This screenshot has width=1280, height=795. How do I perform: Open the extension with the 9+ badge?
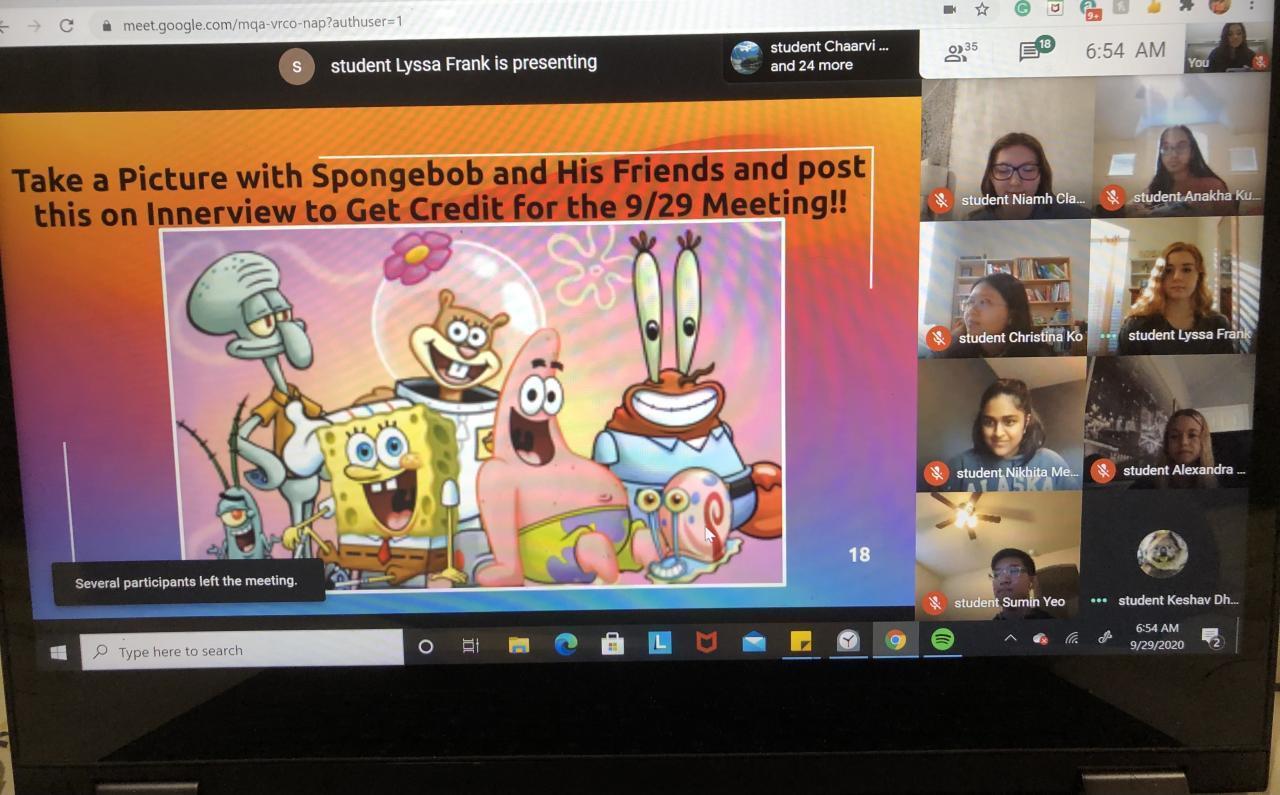(x=1090, y=9)
